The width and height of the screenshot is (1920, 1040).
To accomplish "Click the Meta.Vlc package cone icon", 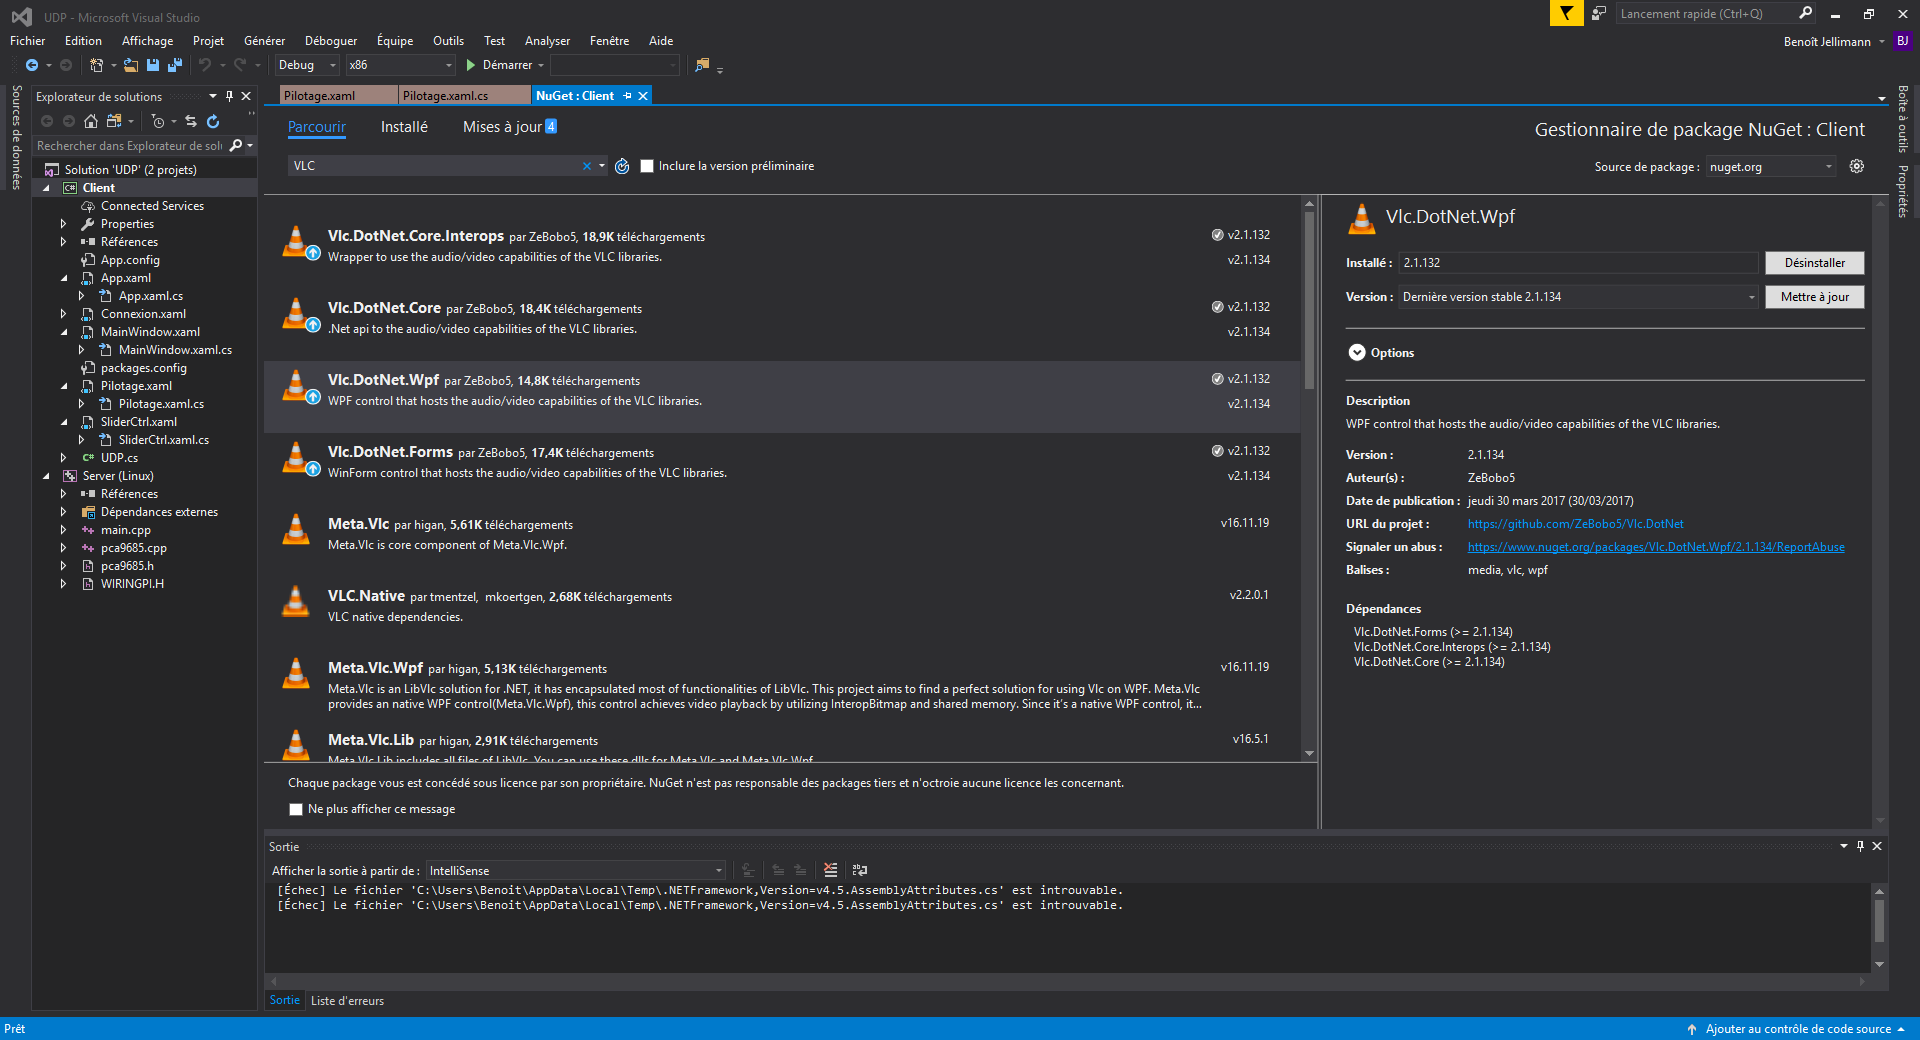I will pos(296,529).
